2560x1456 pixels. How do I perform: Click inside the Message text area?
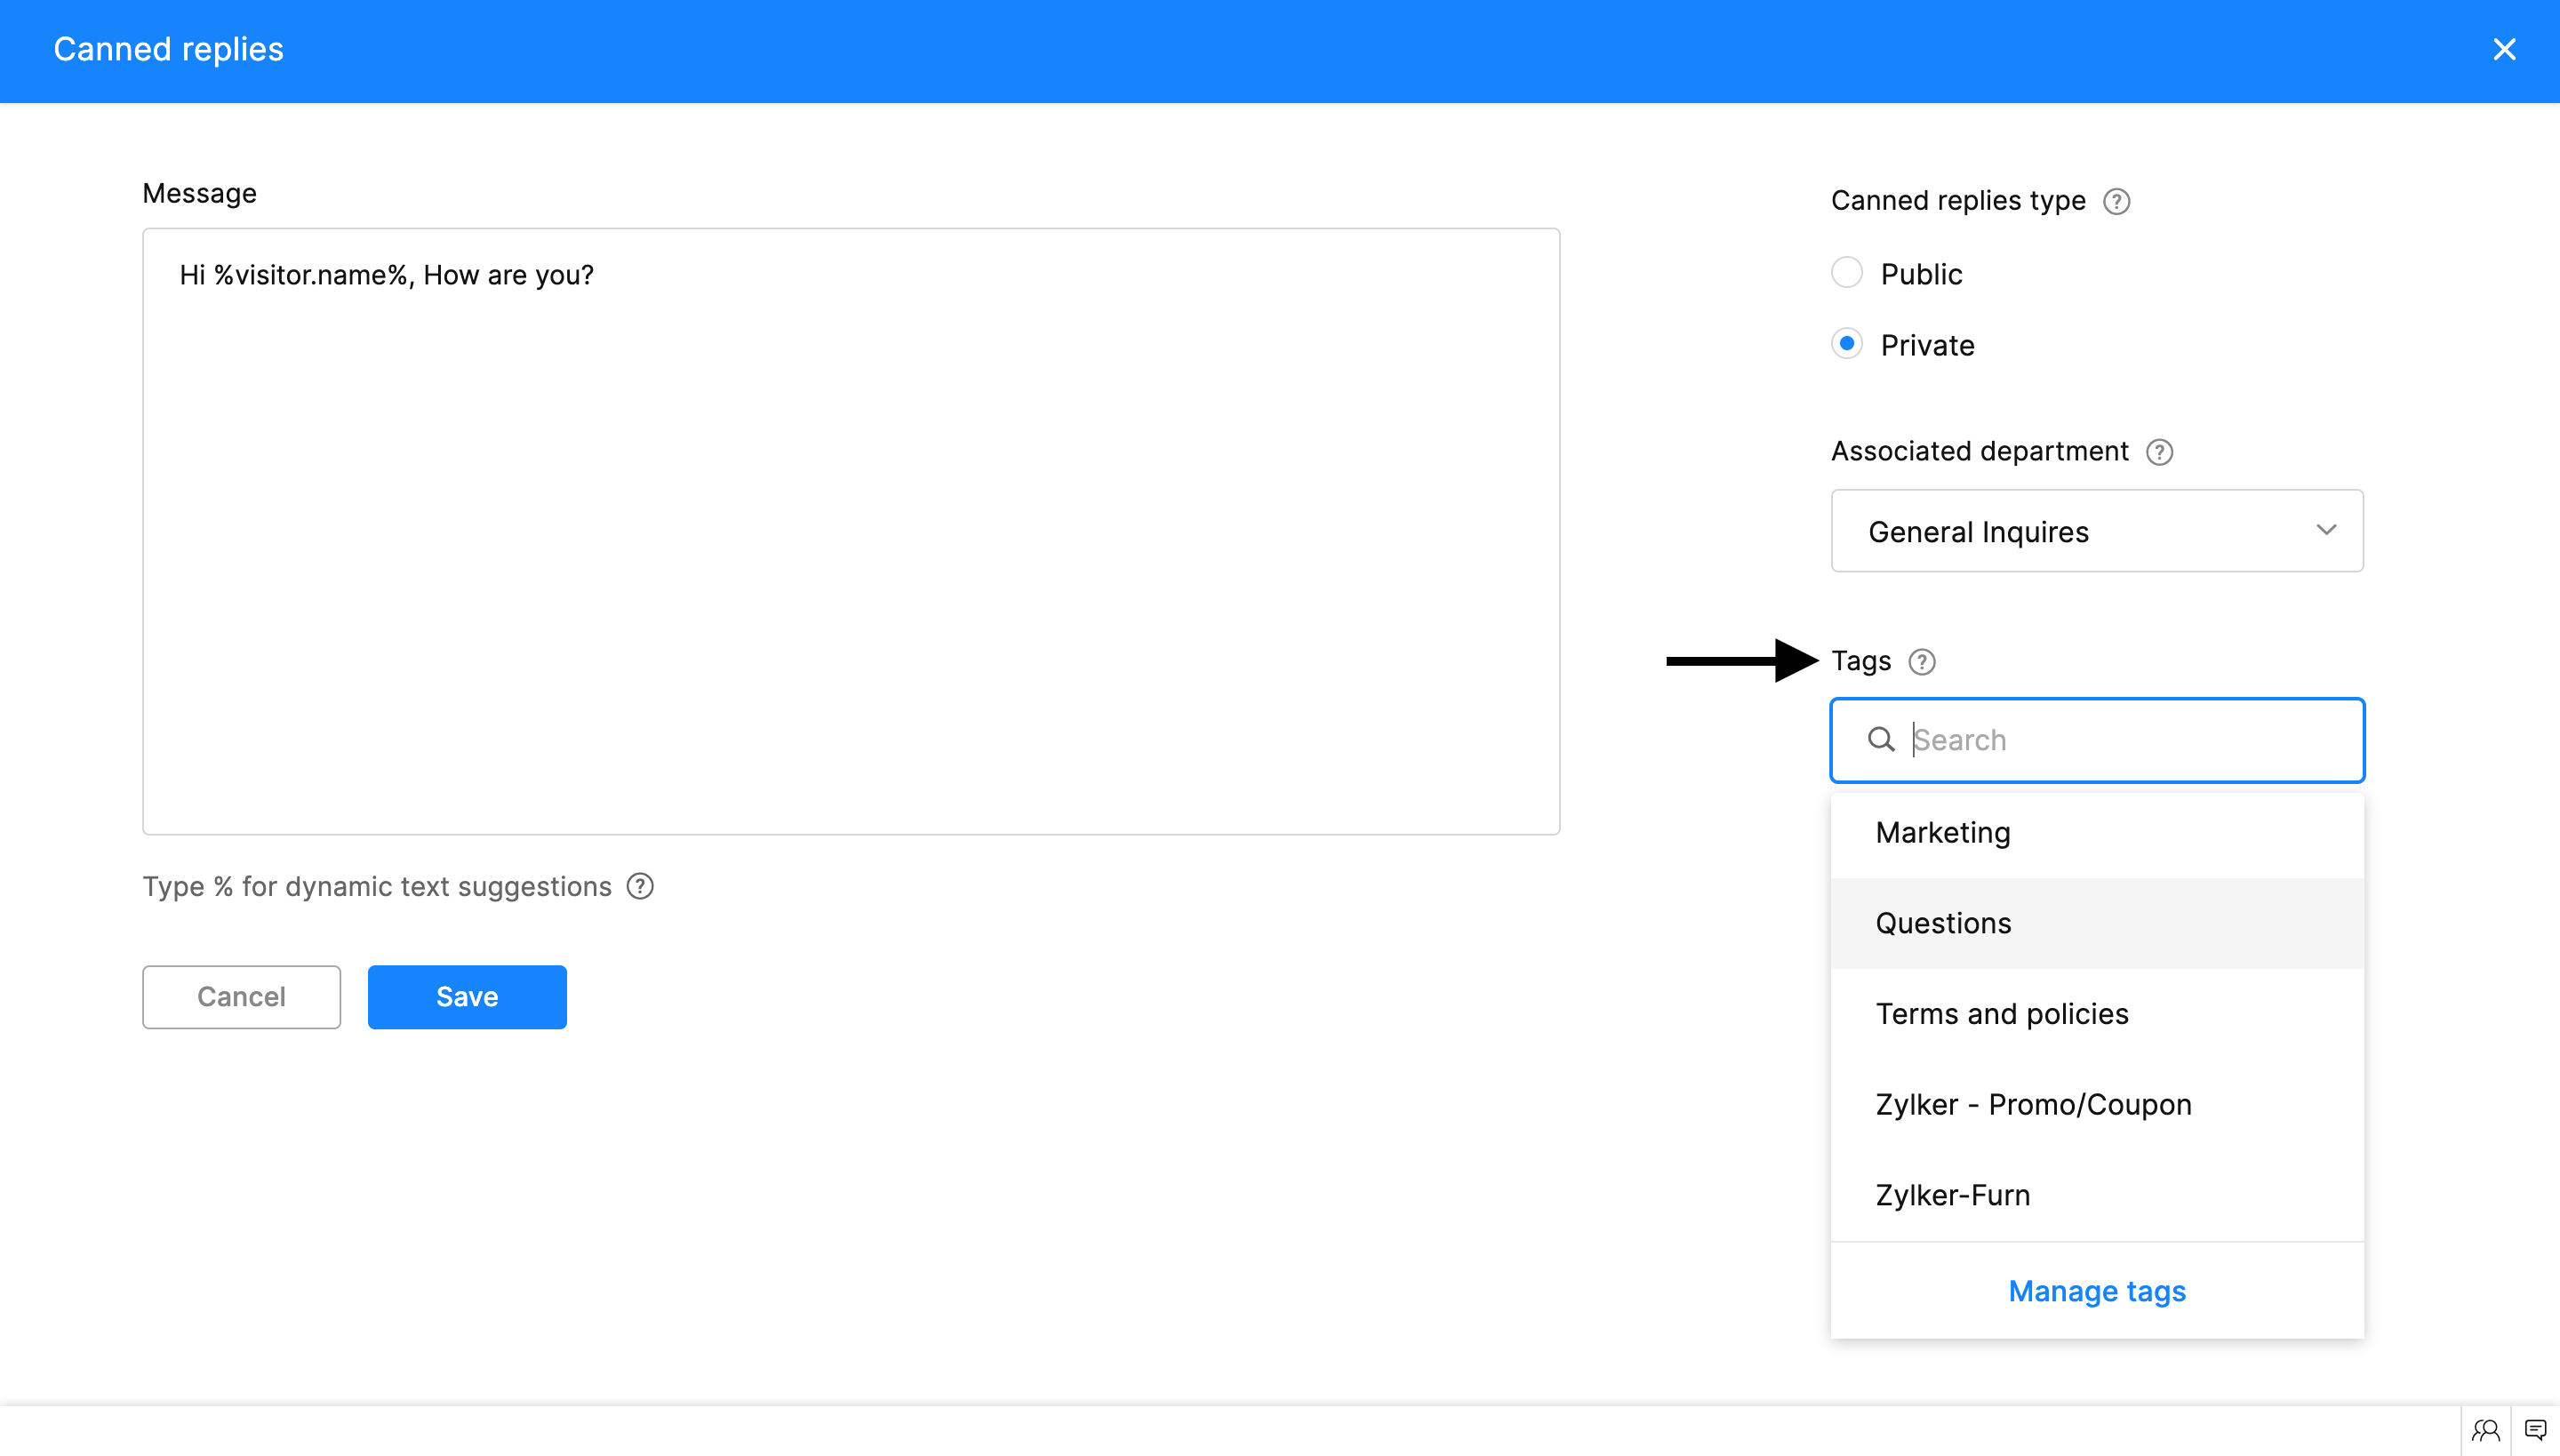(x=850, y=560)
